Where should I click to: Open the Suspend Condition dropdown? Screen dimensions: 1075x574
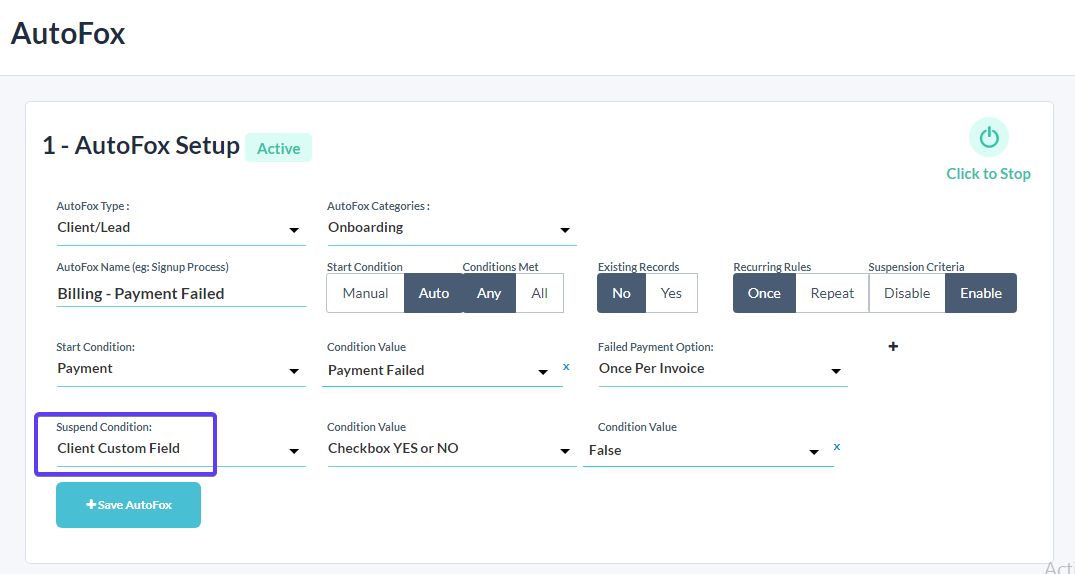[181, 449]
